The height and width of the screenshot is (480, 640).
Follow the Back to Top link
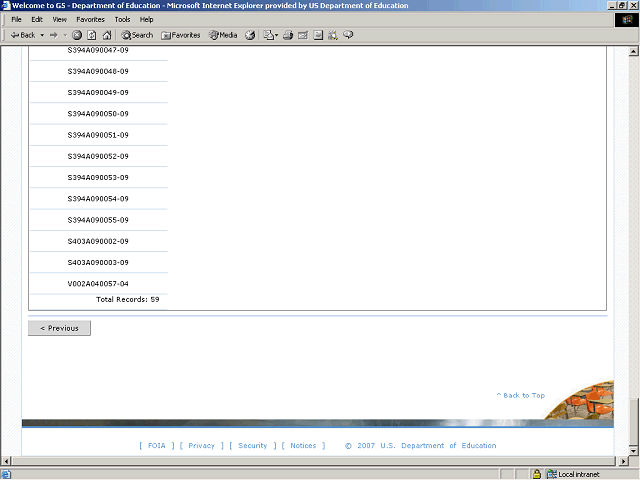521,395
